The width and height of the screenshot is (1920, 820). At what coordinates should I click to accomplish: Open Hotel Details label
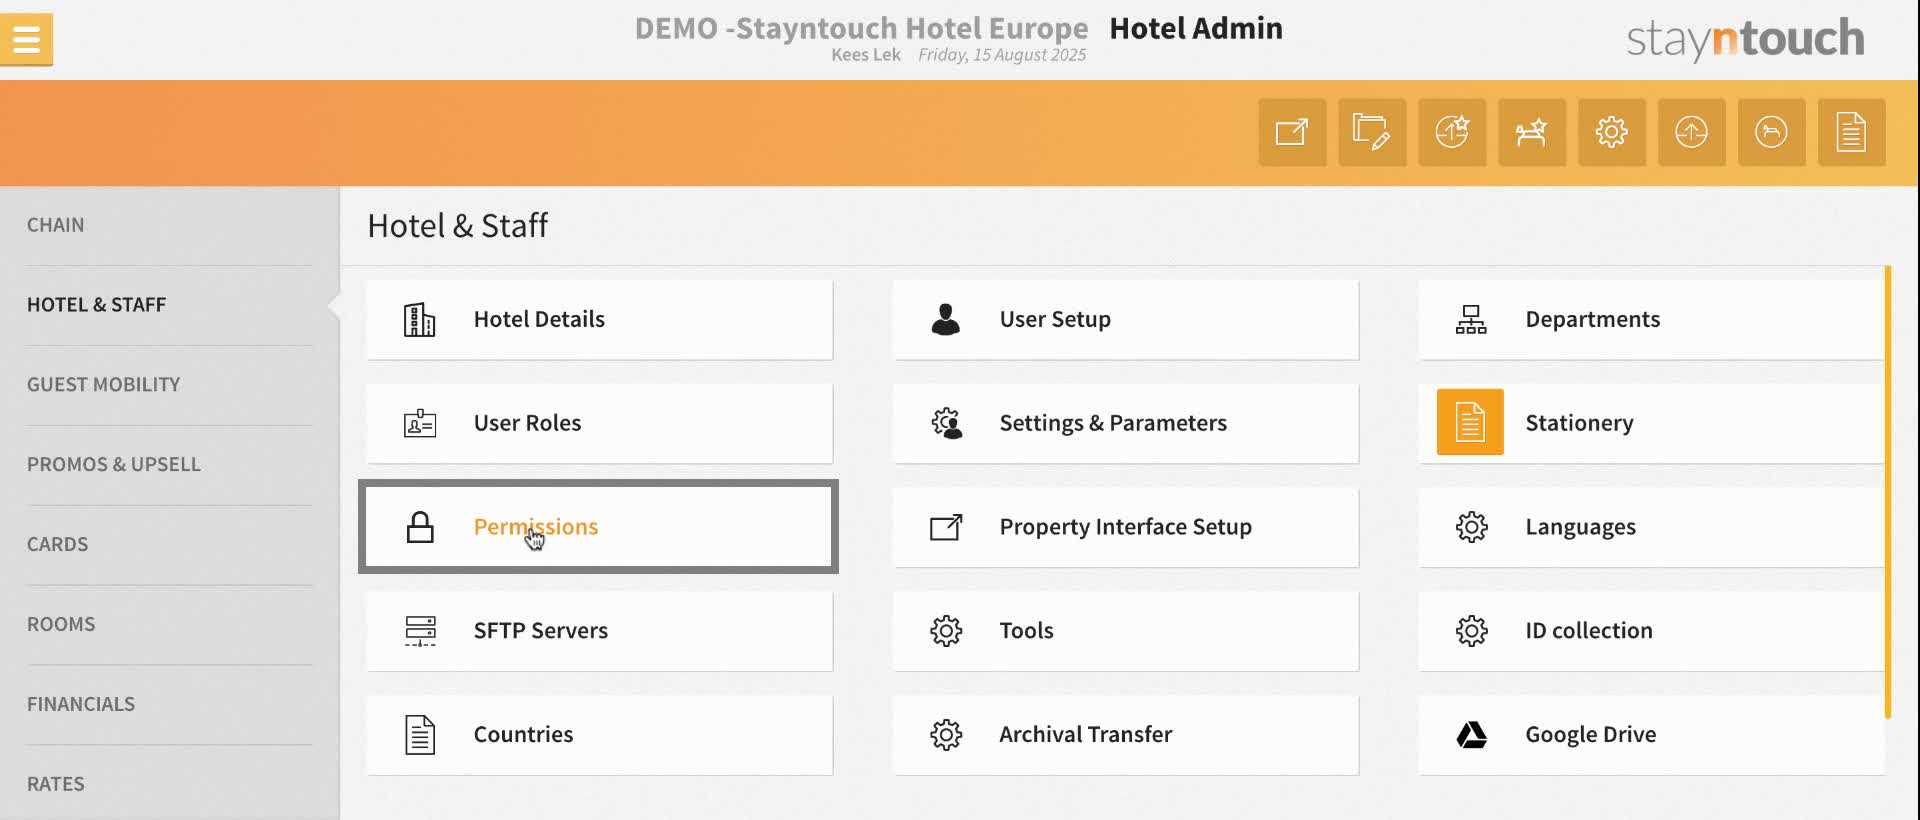click(539, 320)
